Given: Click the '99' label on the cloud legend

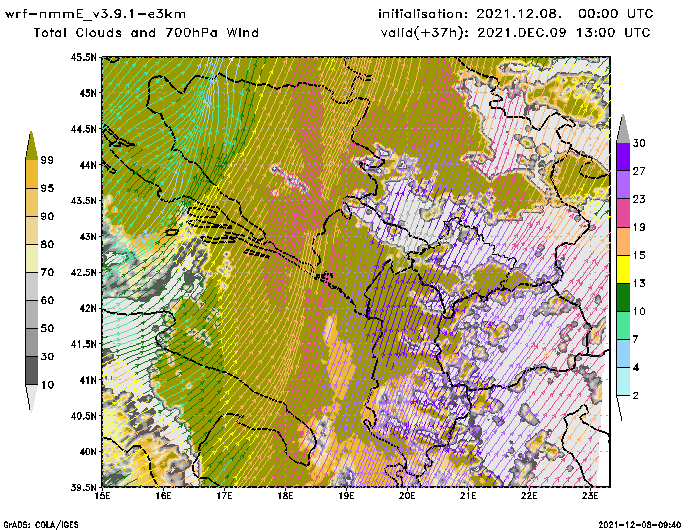Looking at the screenshot, I should point(47,160).
